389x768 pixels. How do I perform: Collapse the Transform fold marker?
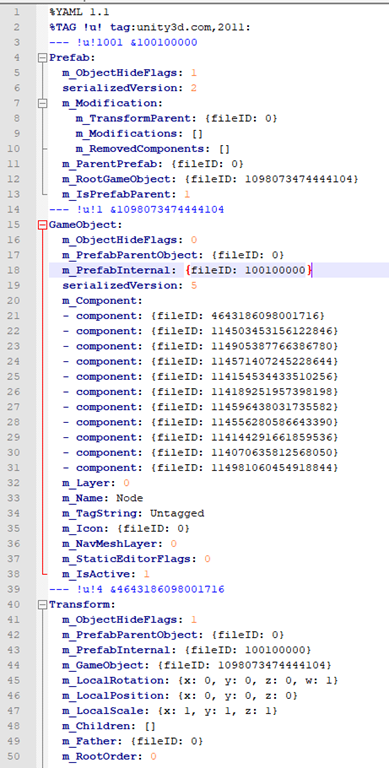coord(43,604)
